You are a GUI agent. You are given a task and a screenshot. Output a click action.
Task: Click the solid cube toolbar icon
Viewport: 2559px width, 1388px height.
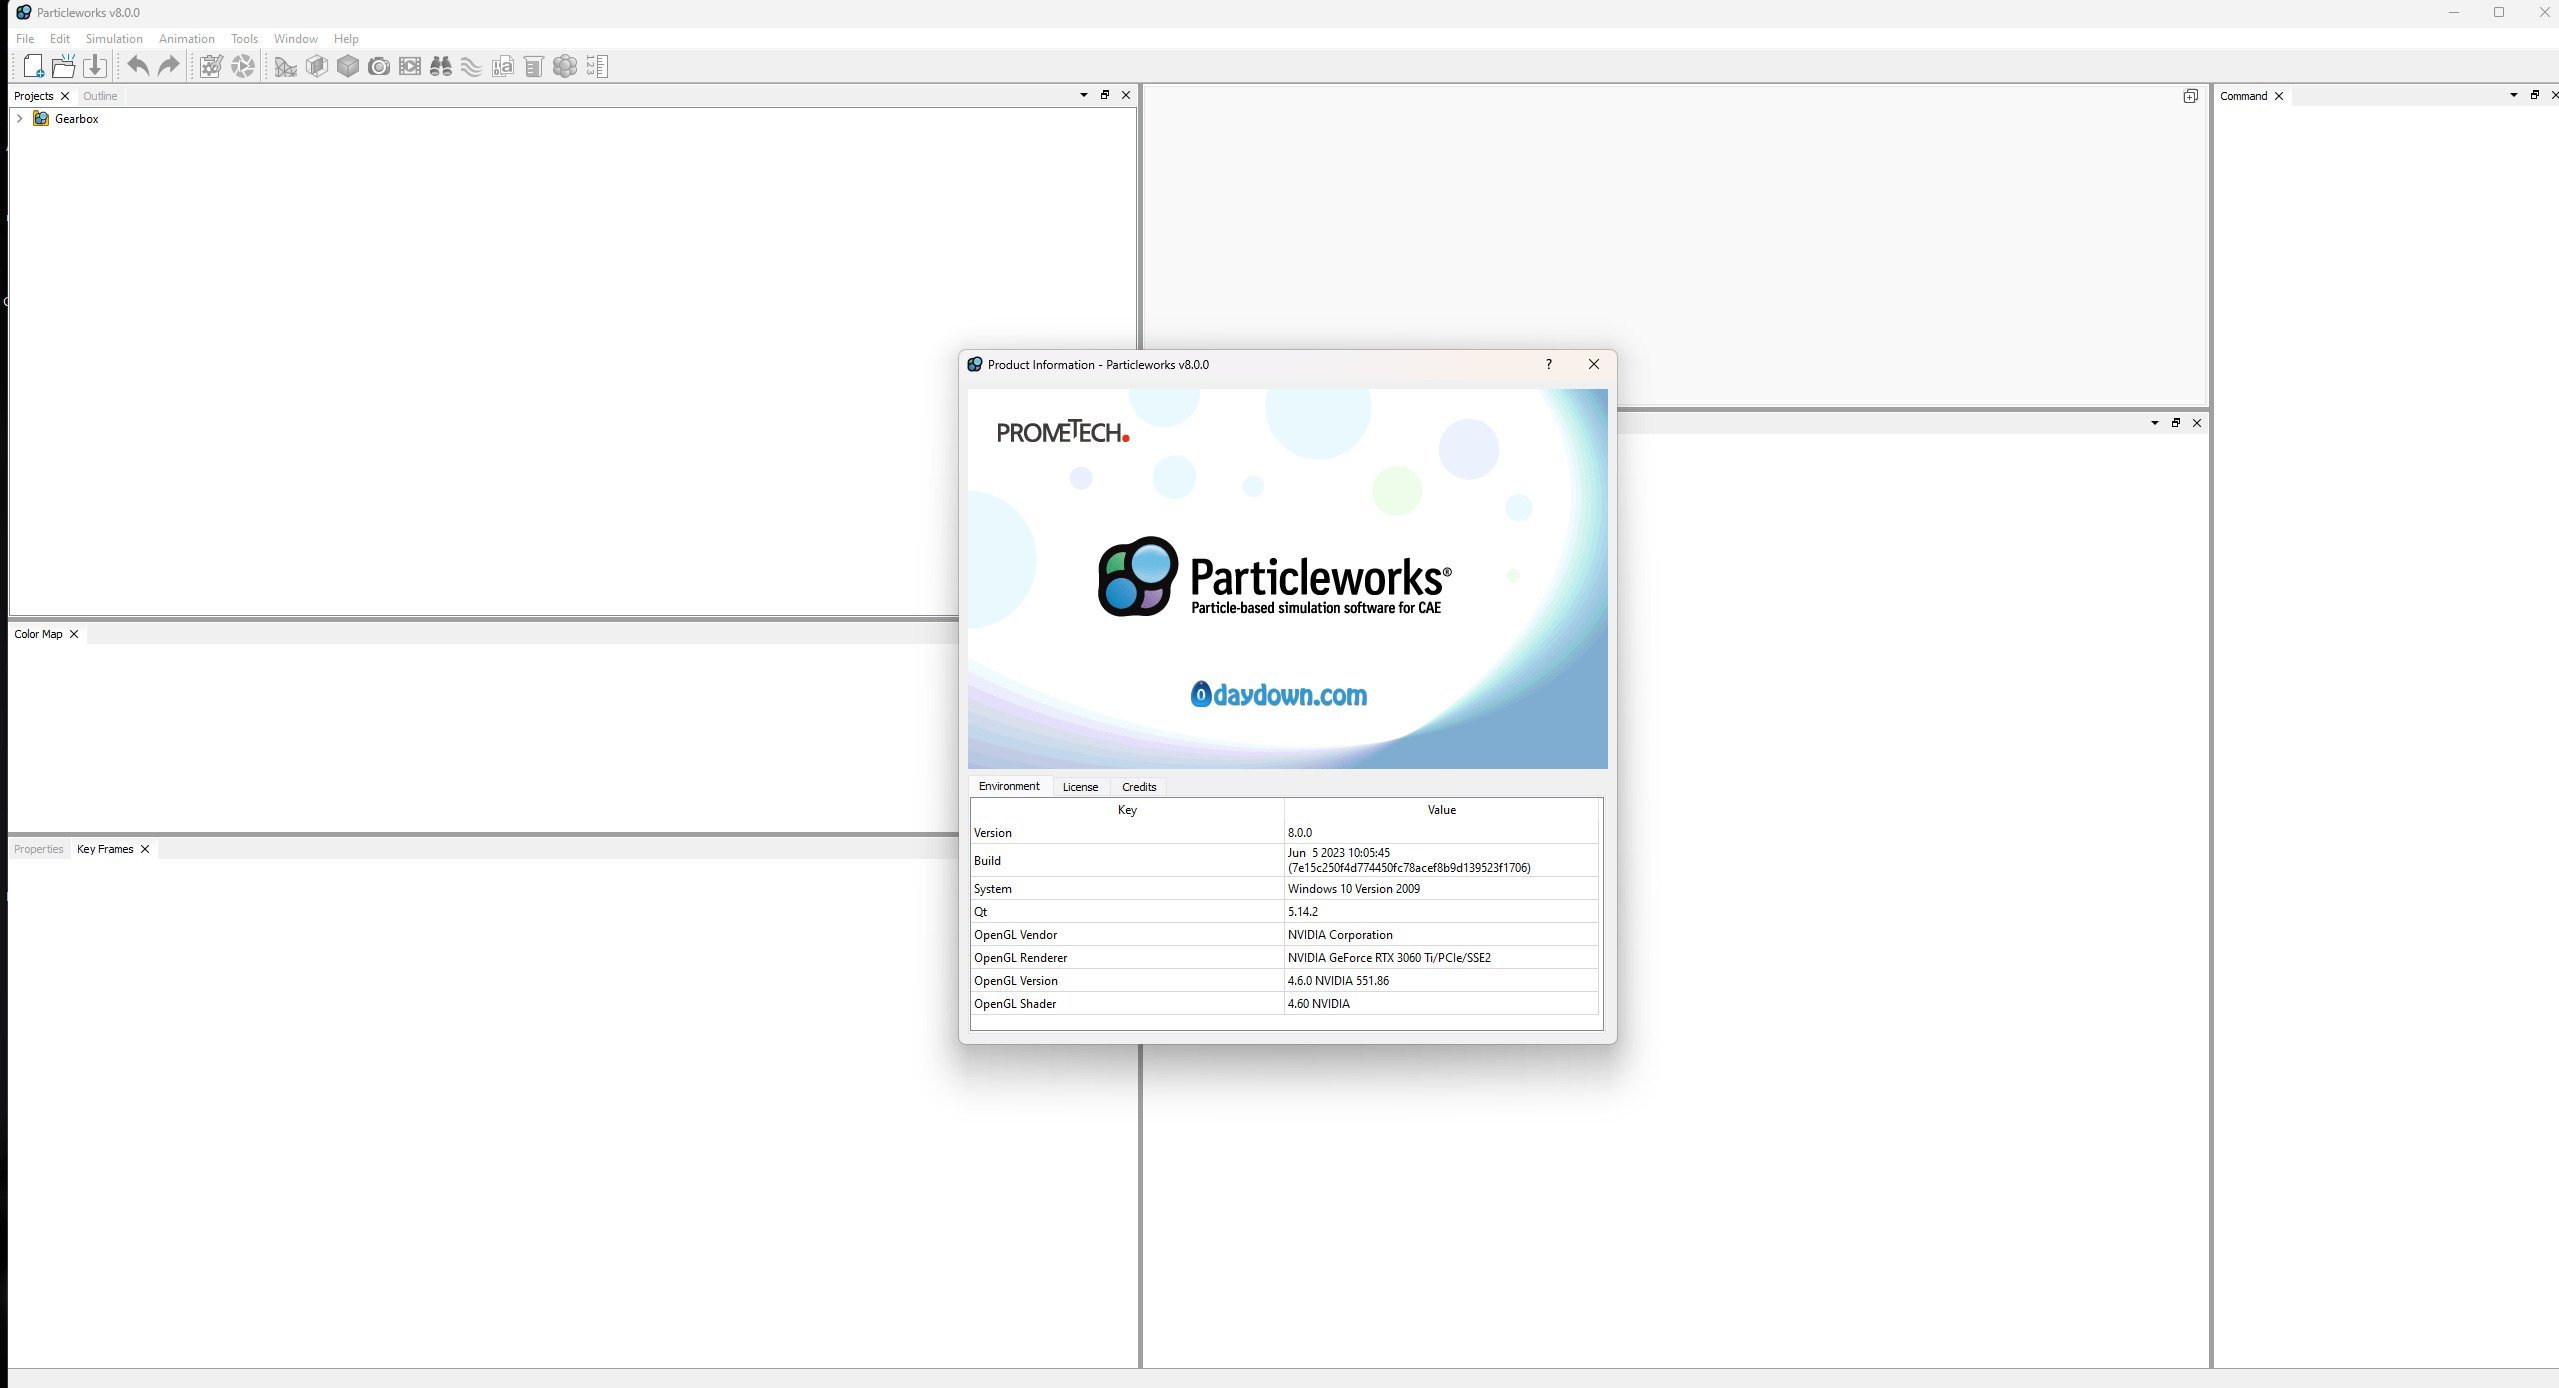click(x=348, y=66)
